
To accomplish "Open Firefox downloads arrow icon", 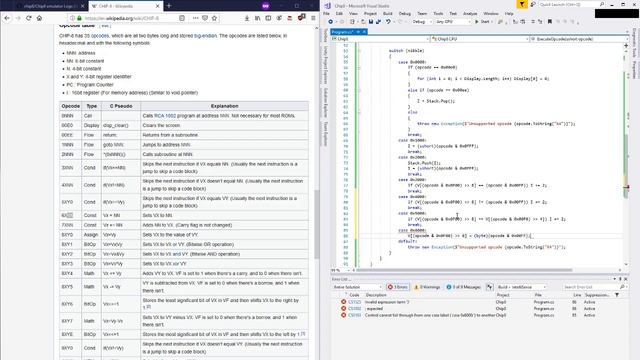I will 247,18.
